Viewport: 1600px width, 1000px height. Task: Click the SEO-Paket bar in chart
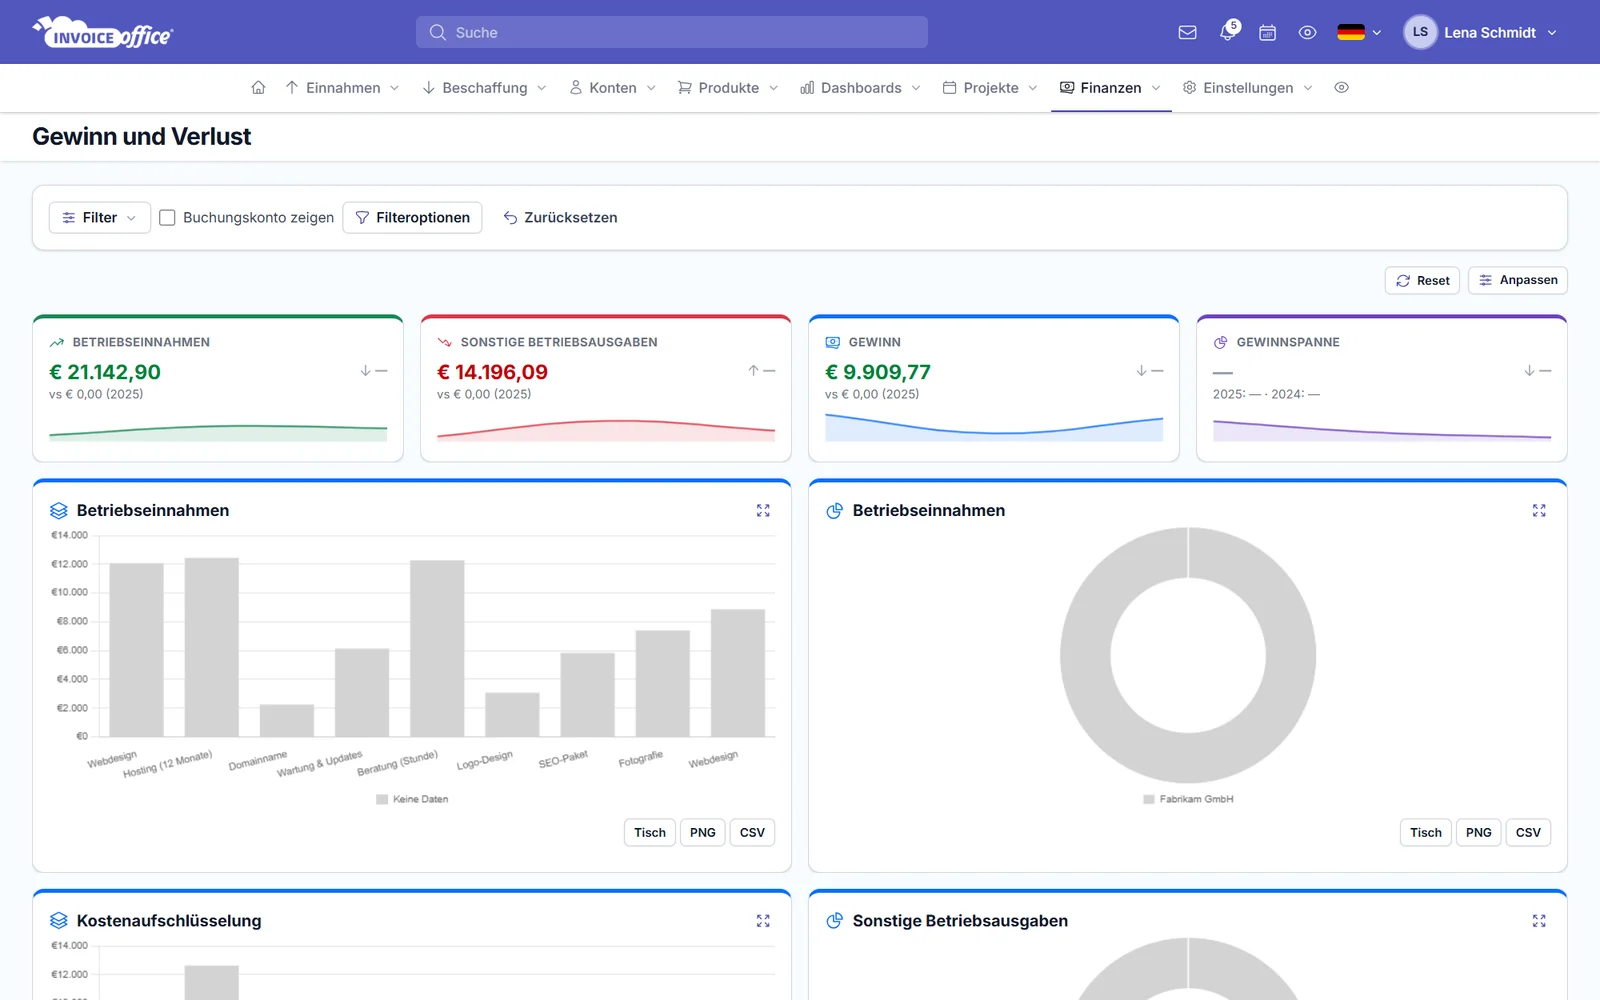click(x=588, y=695)
